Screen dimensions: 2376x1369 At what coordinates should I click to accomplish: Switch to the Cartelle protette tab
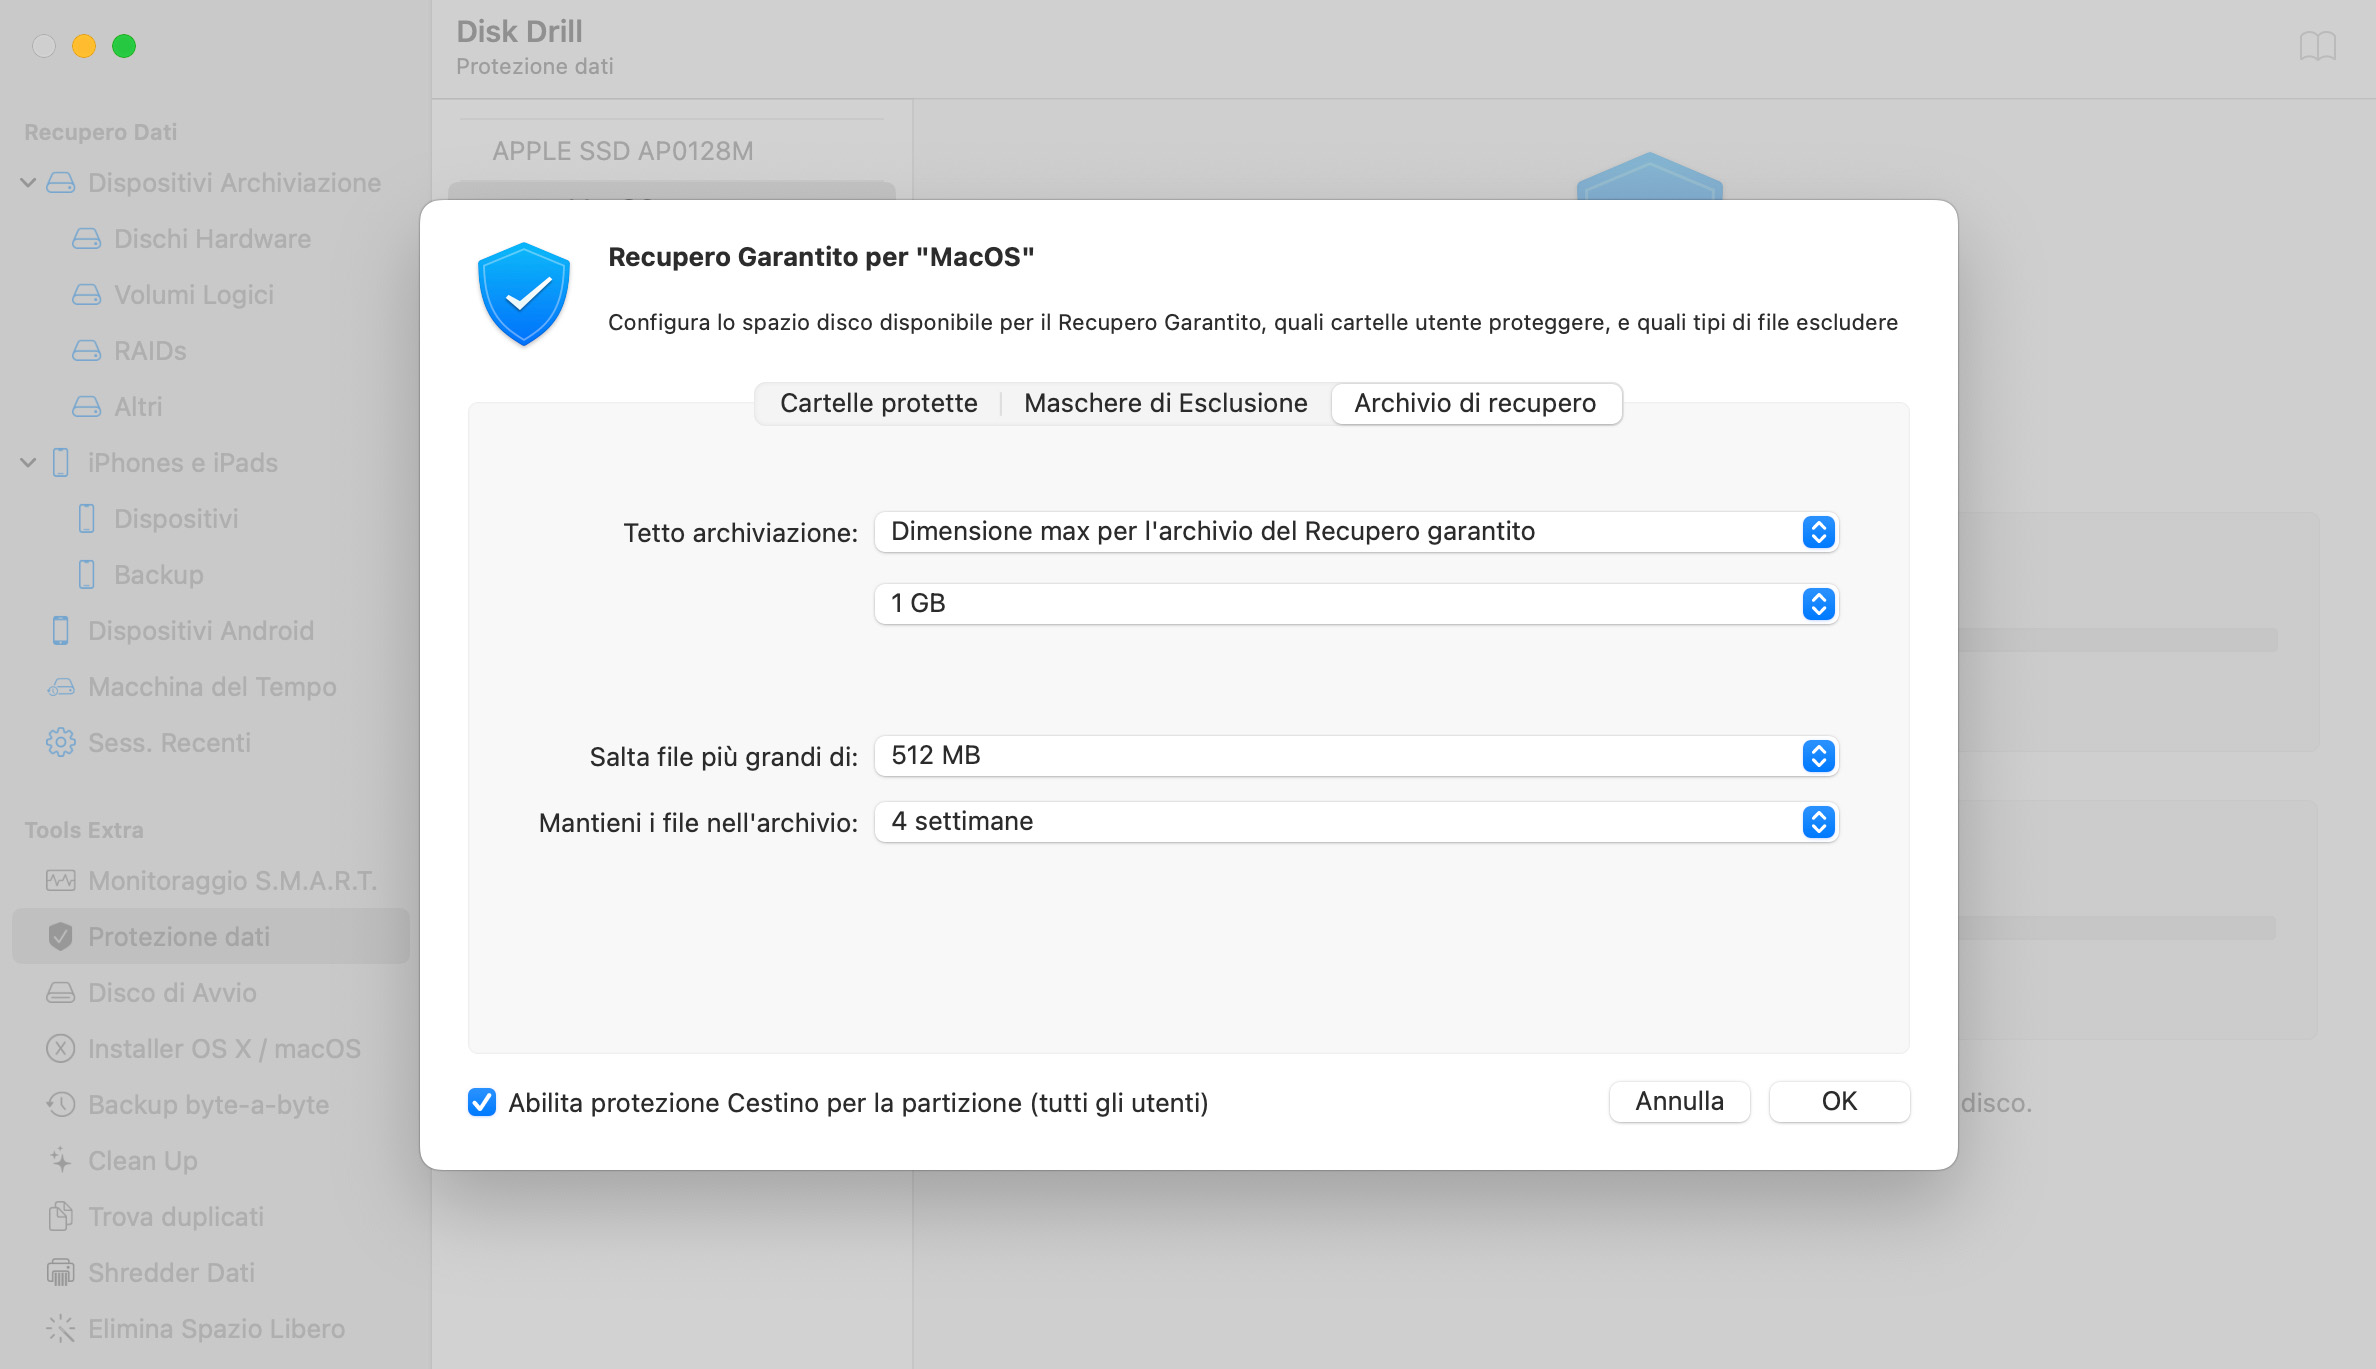pyautogui.click(x=878, y=404)
